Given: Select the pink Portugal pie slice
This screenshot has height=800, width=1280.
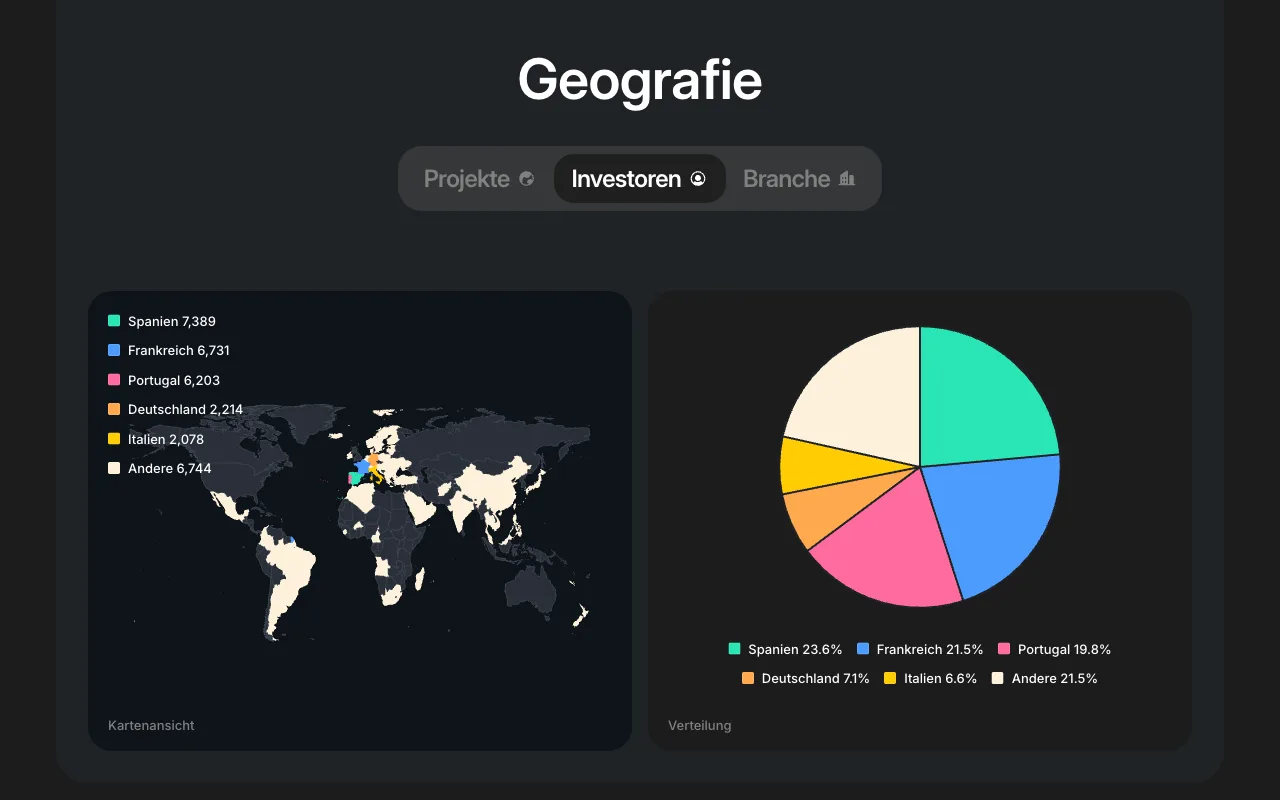Looking at the screenshot, I should pos(895,545).
